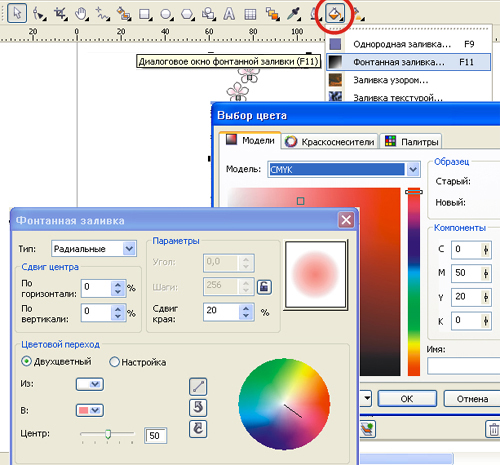Select the Table tool
The image size is (500, 465).
250,14
